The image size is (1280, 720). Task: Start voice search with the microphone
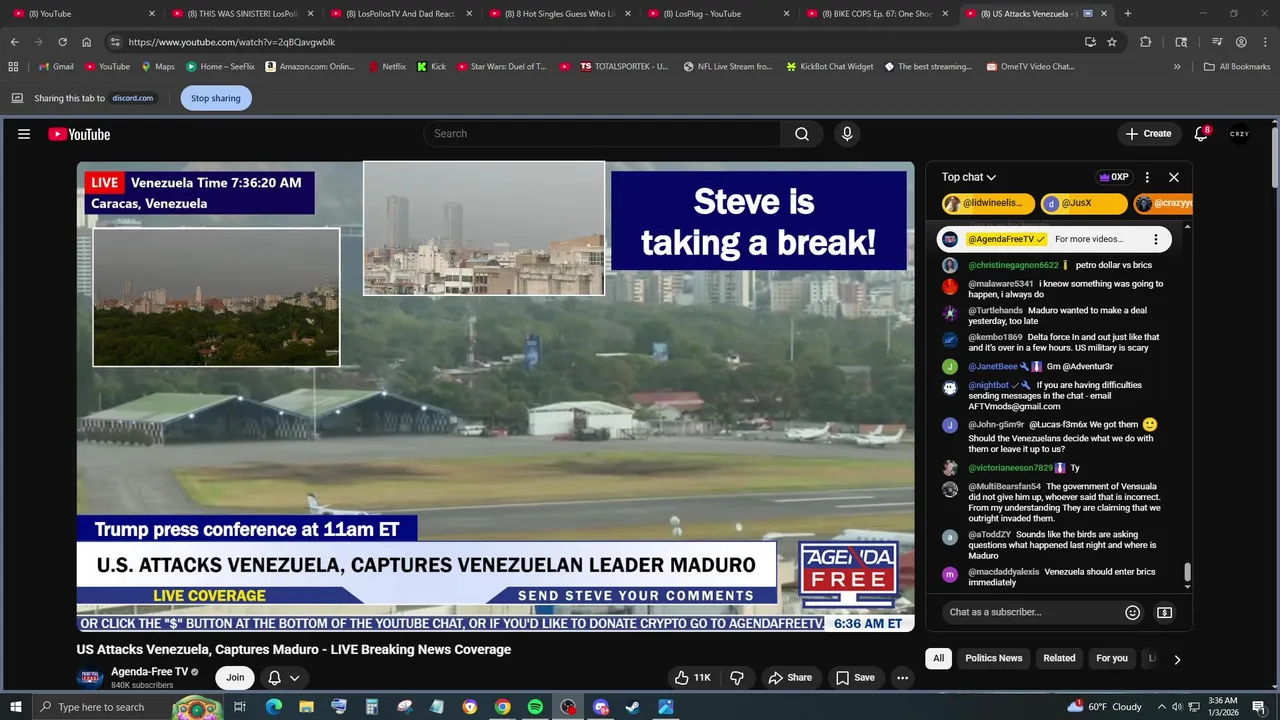(x=847, y=134)
